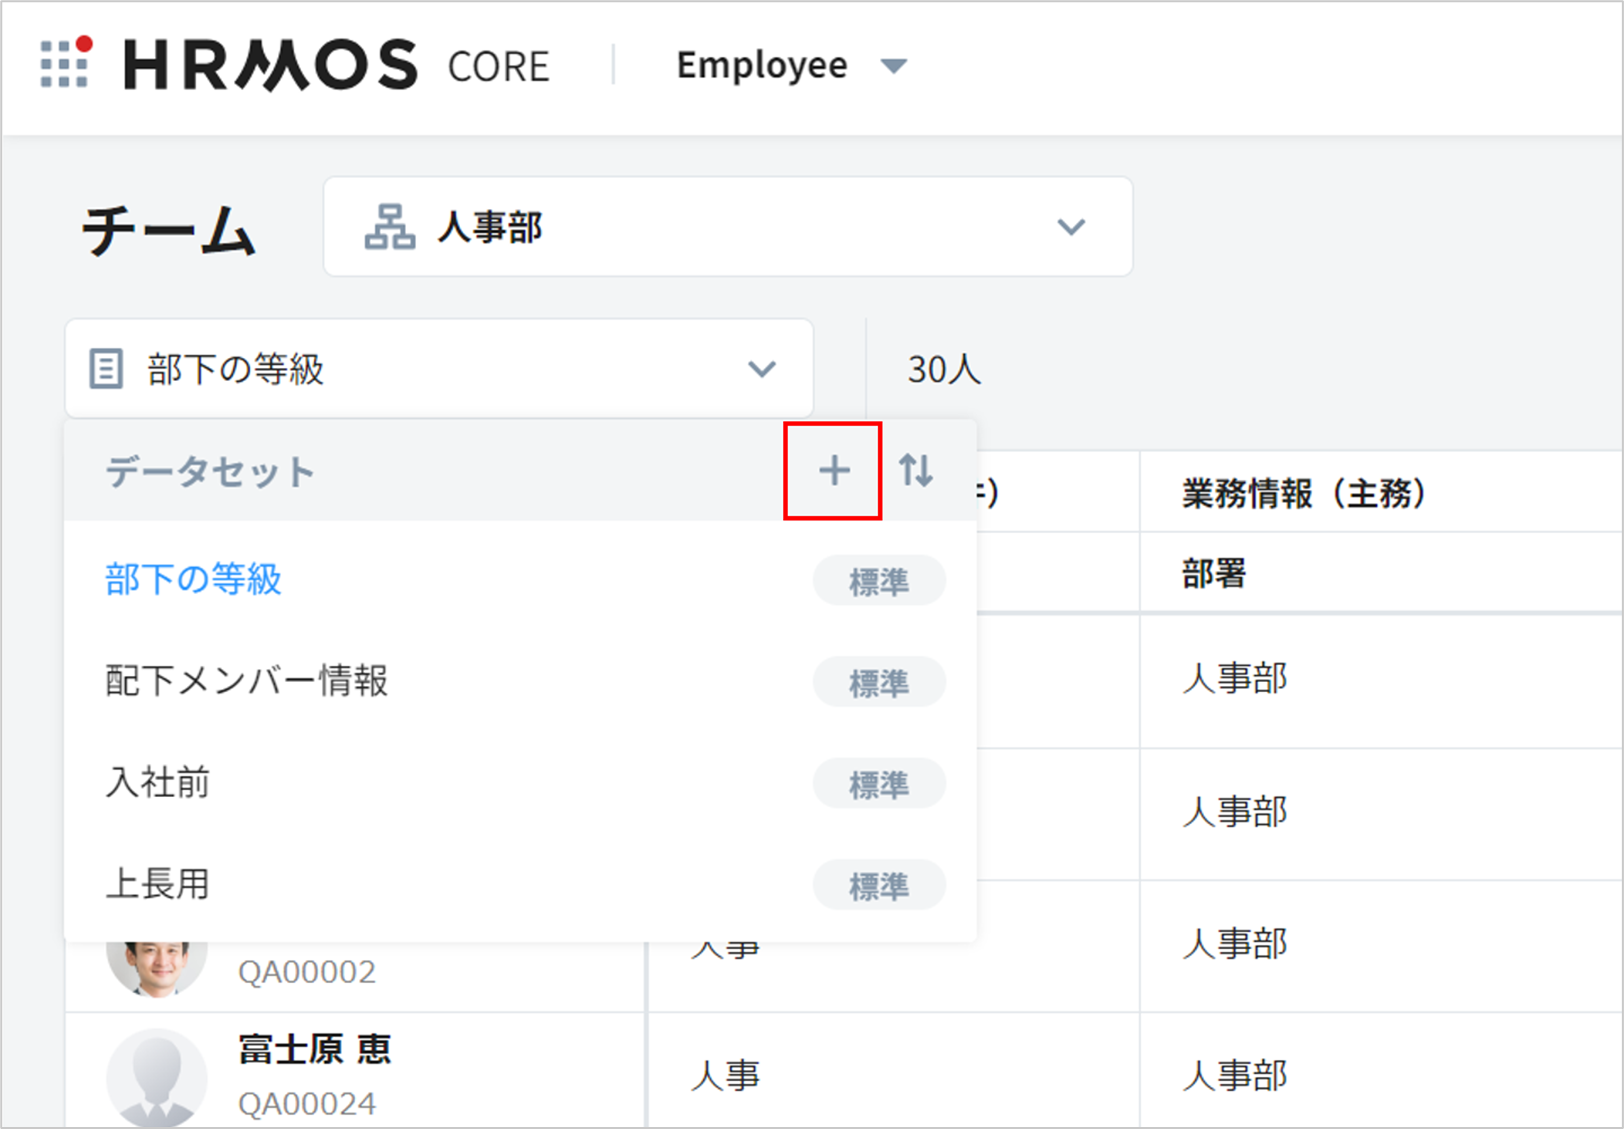Expand the Employee module dropdown arrow
This screenshot has width=1624, height=1129.
pyautogui.click(x=893, y=66)
